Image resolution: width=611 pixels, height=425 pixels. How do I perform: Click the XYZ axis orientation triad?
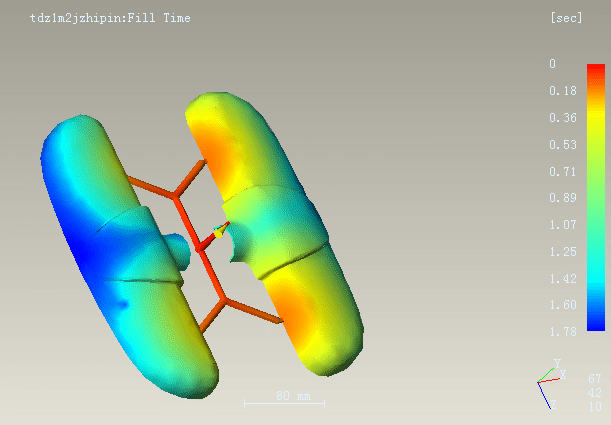pyautogui.click(x=551, y=383)
